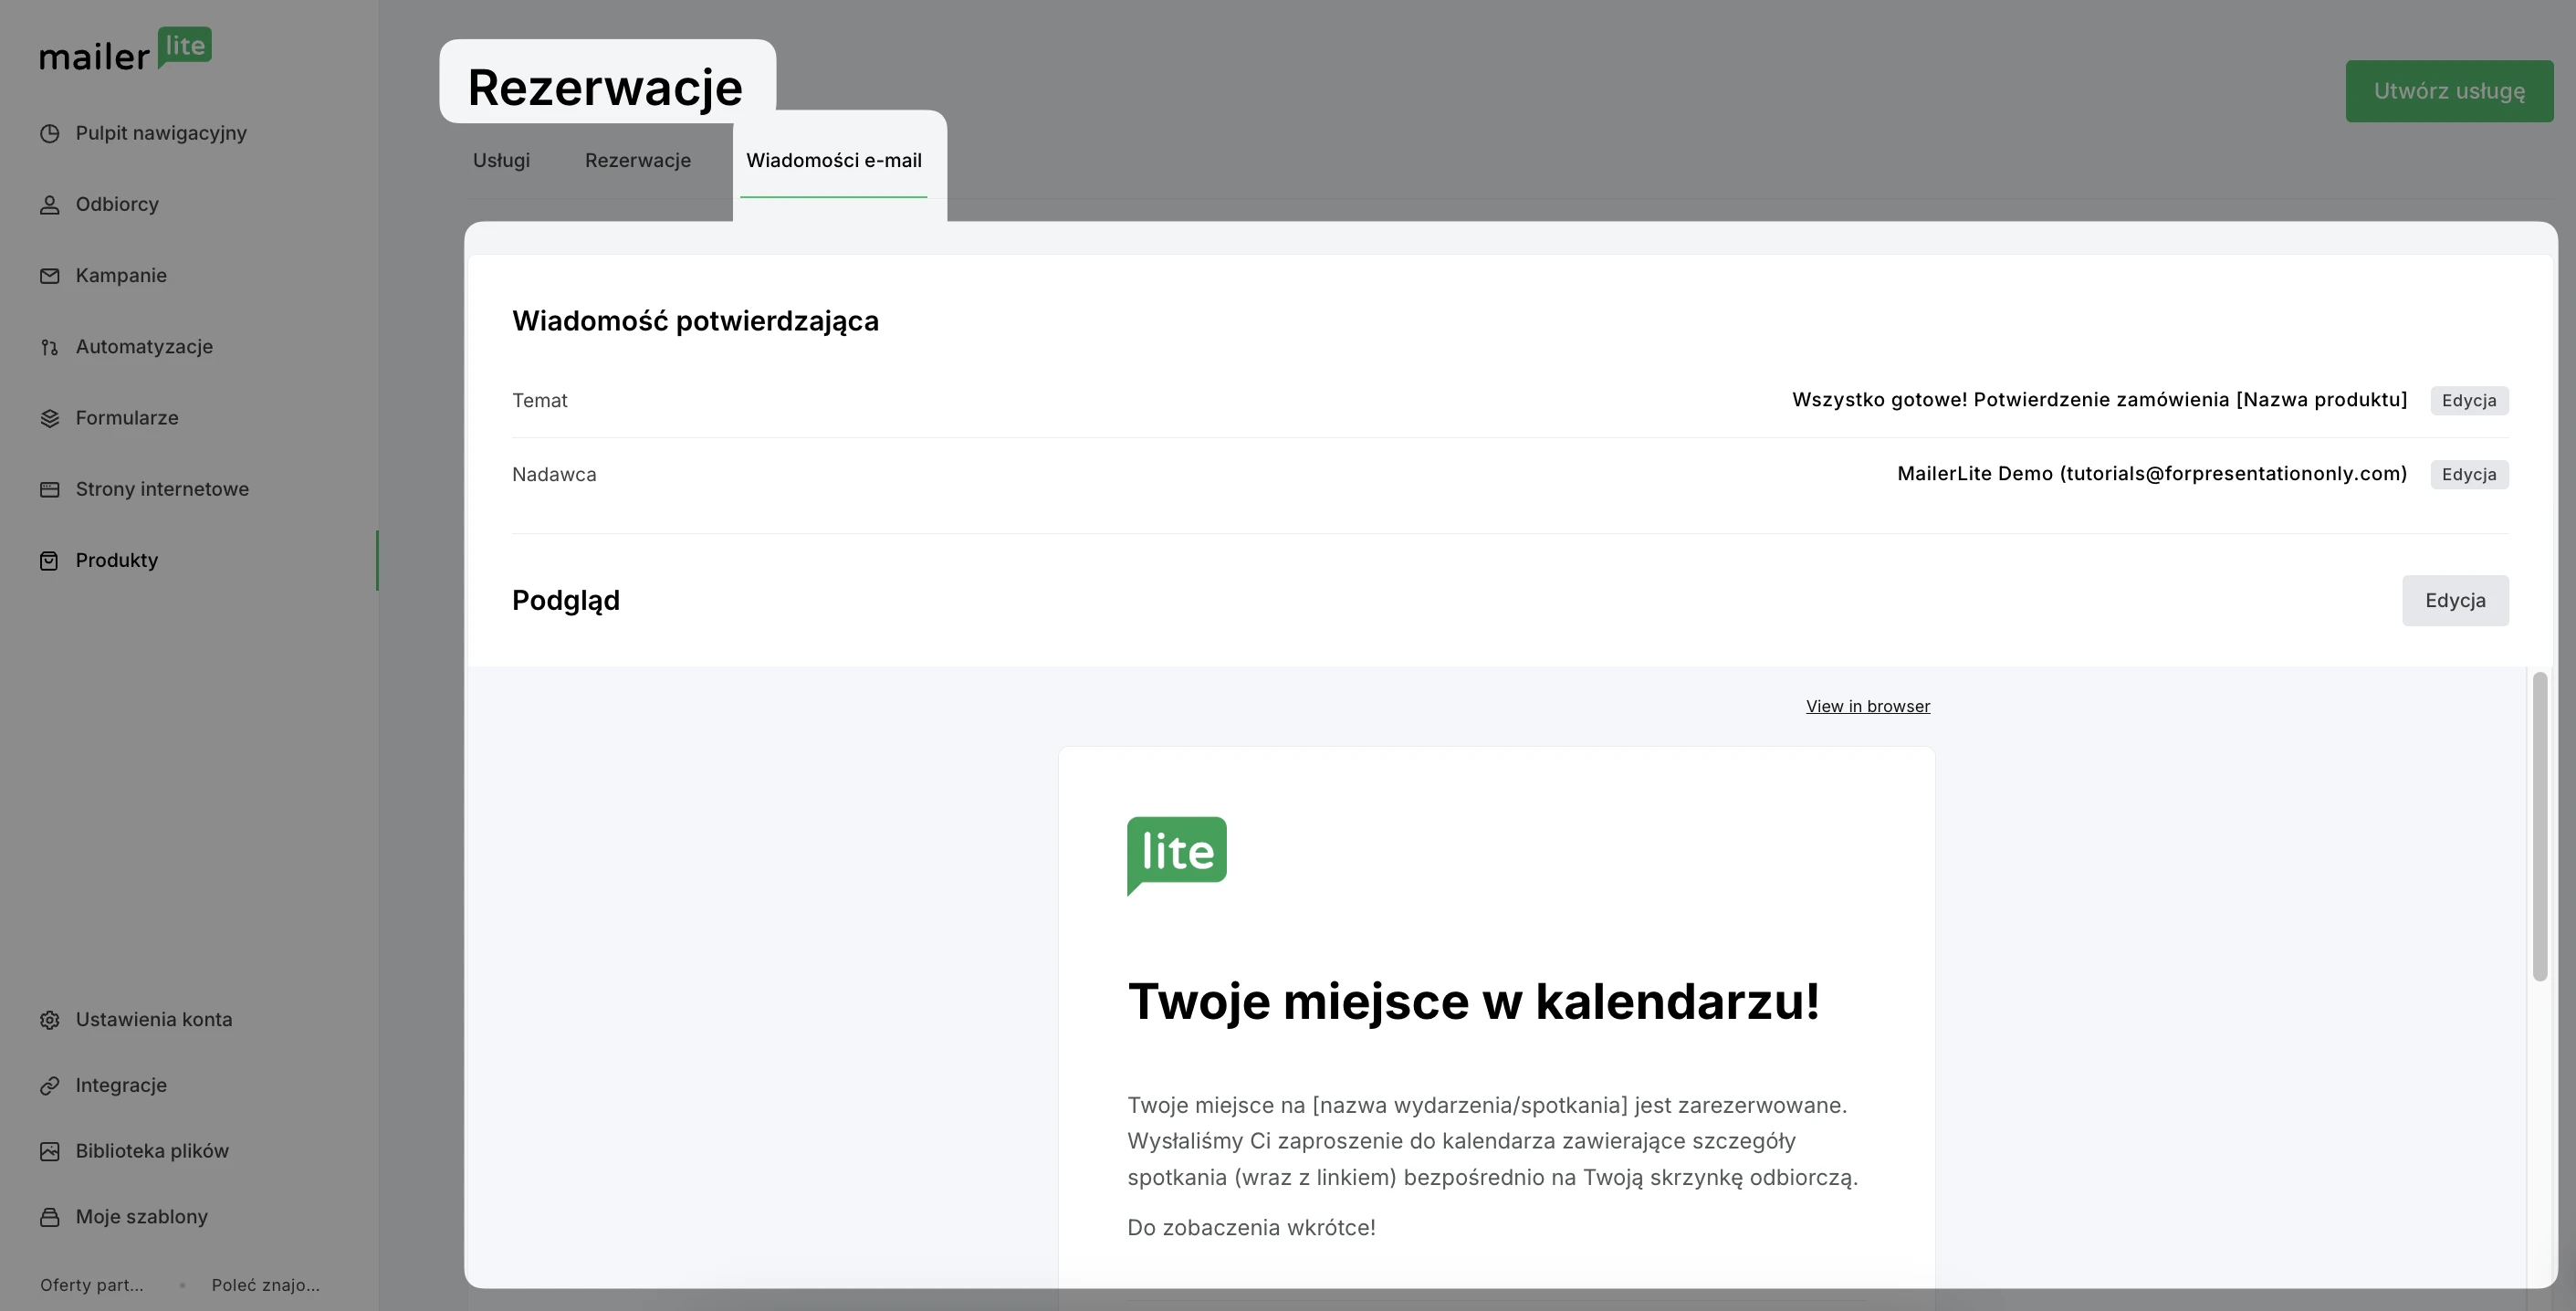Click the Automatyzacje workflow icon
The image size is (2576, 1311).
pos(49,347)
